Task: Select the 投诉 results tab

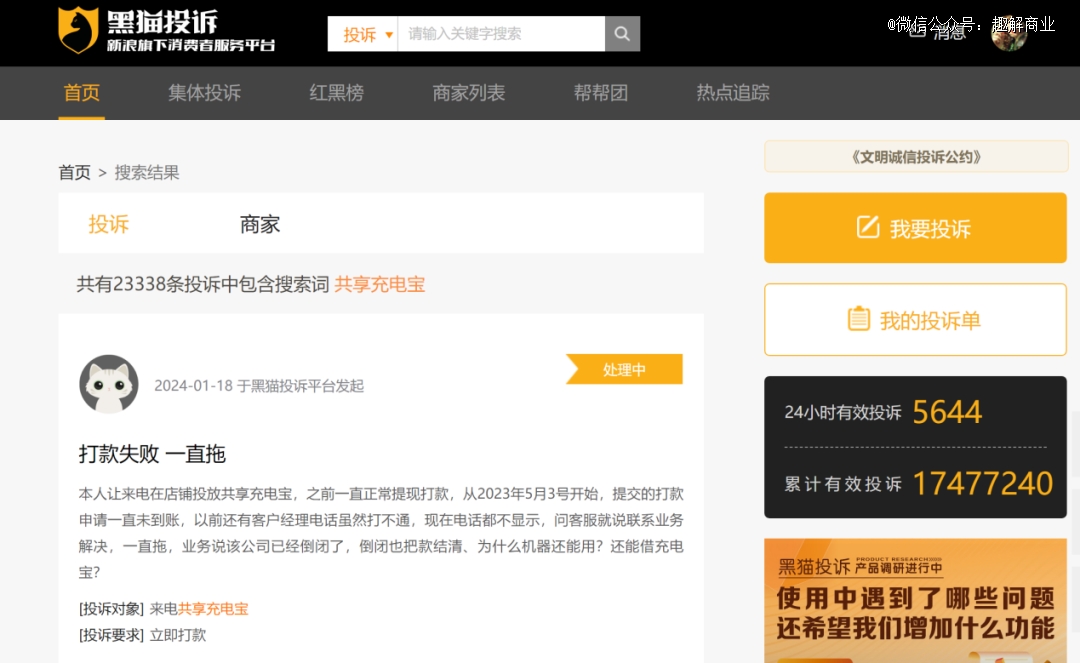Action: click(108, 224)
